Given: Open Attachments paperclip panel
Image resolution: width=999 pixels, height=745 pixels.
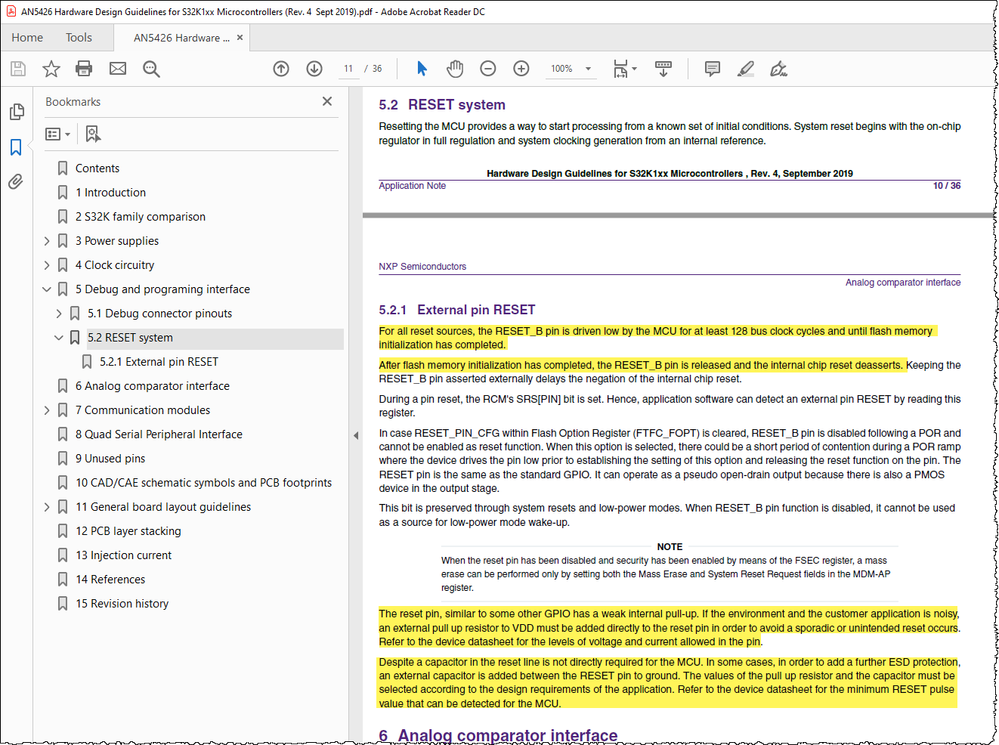Looking at the screenshot, I should click(16, 182).
